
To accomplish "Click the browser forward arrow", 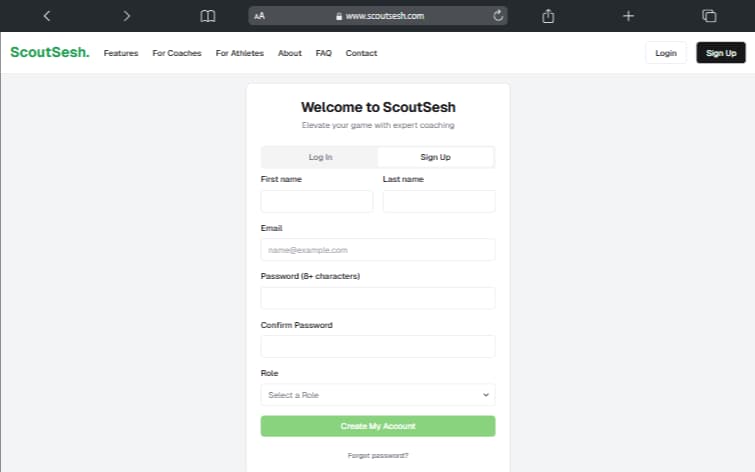I will (x=126, y=16).
